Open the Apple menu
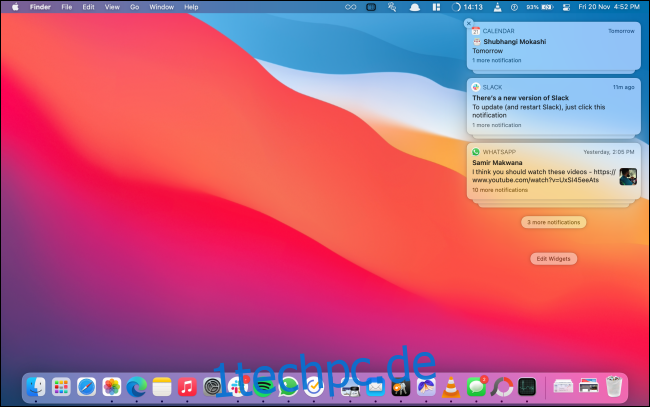The height and width of the screenshot is (407, 650). tap(15, 7)
